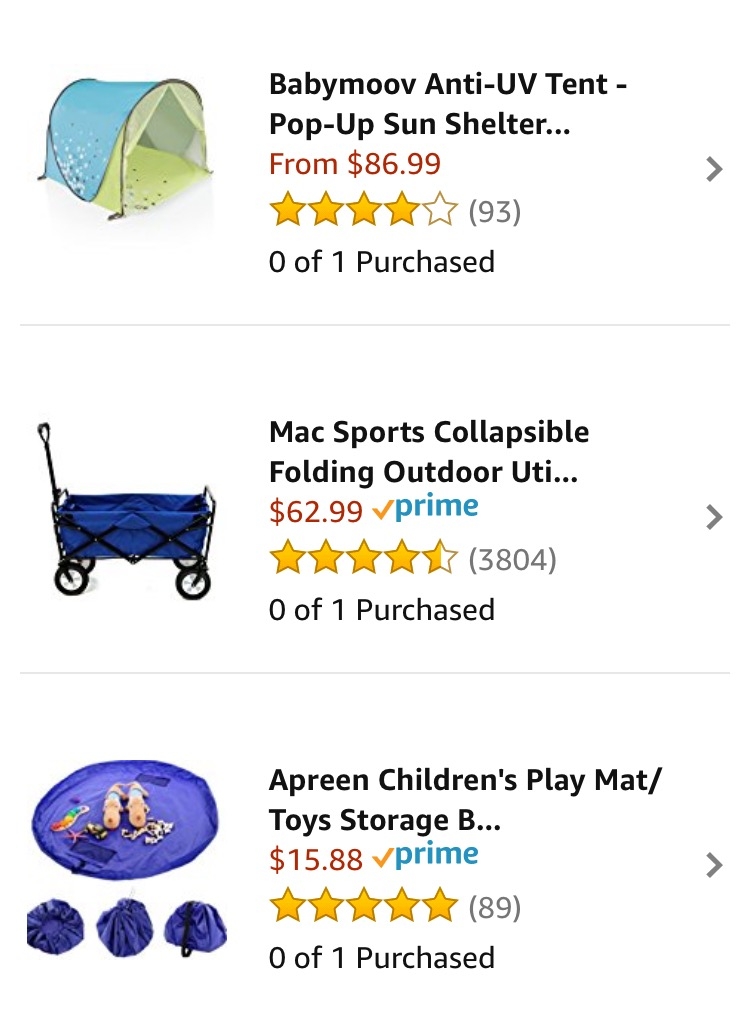View the Mac Sports wagon star rating

tap(364, 558)
